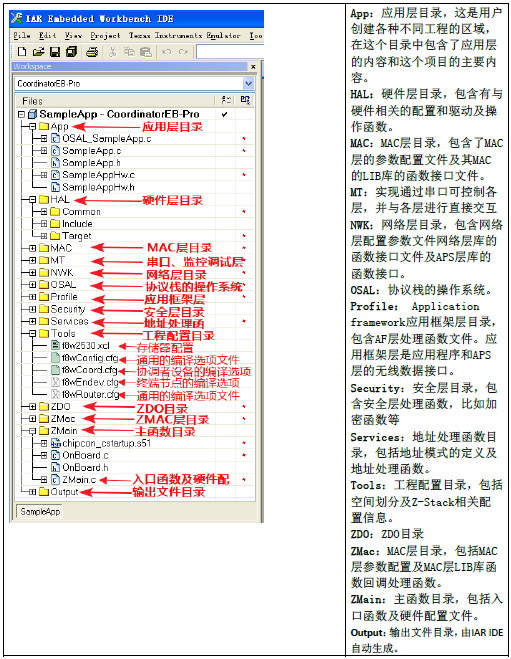Switch to the SampleApp workspace tab
This screenshot has width=511, height=659.
40,511
